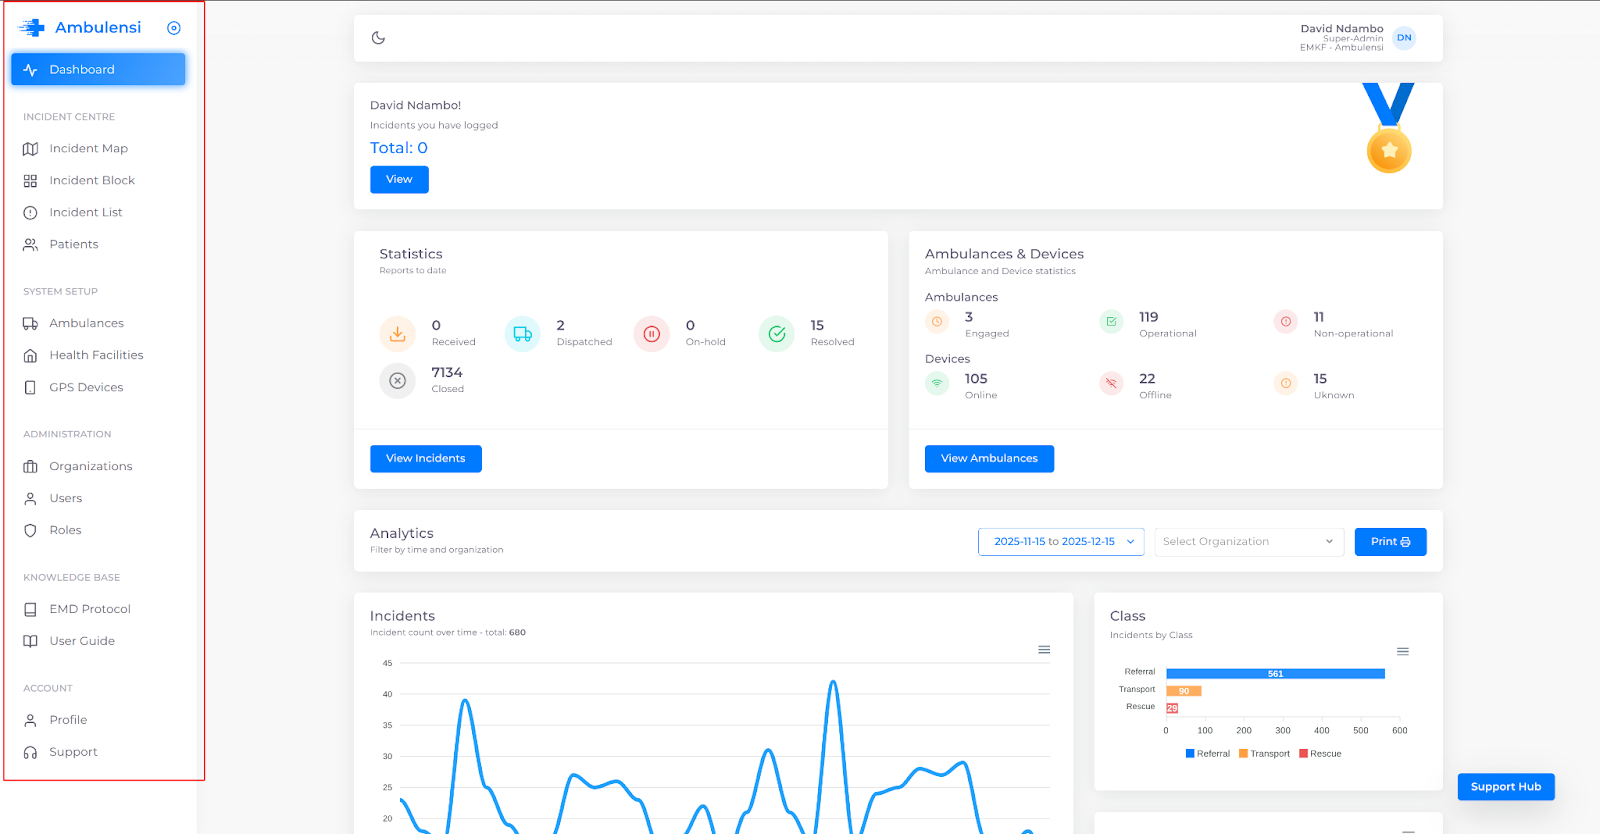Click the GPS Devices icon

pos(30,388)
